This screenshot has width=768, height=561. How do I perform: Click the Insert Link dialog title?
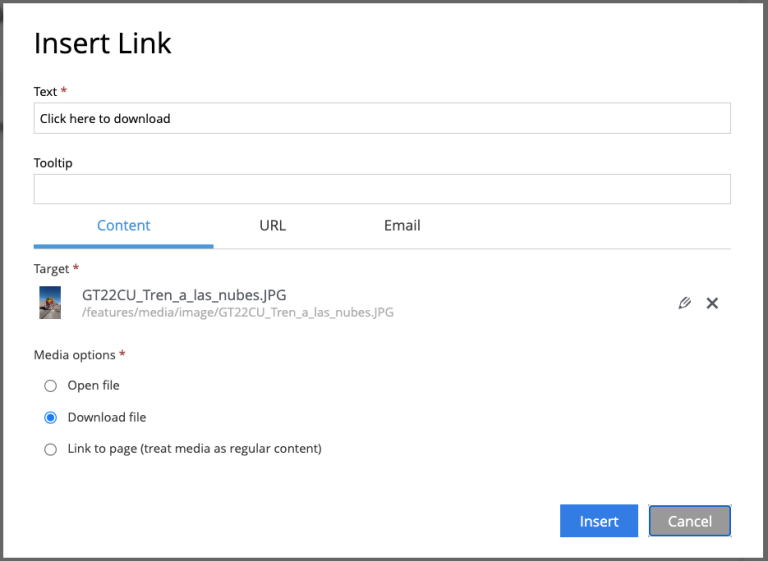click(x=102, y=43)
